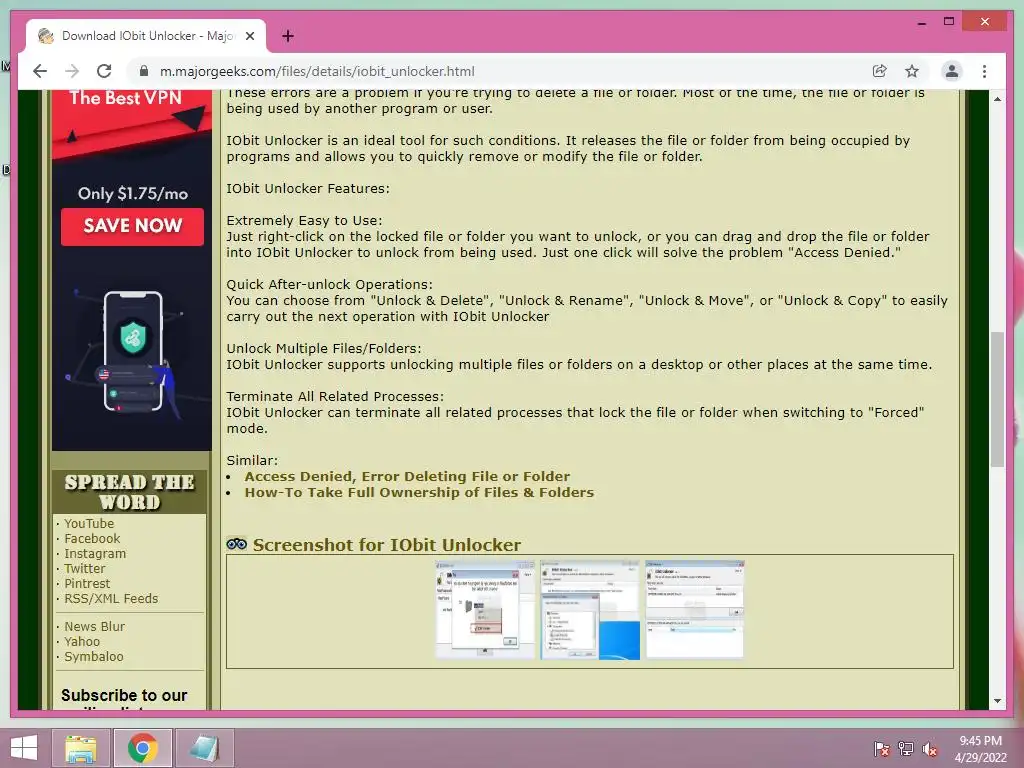Open the Yahoo link
Image resolution: width=1024 pixels, height=768 pixels.
(x=82, y=641)
